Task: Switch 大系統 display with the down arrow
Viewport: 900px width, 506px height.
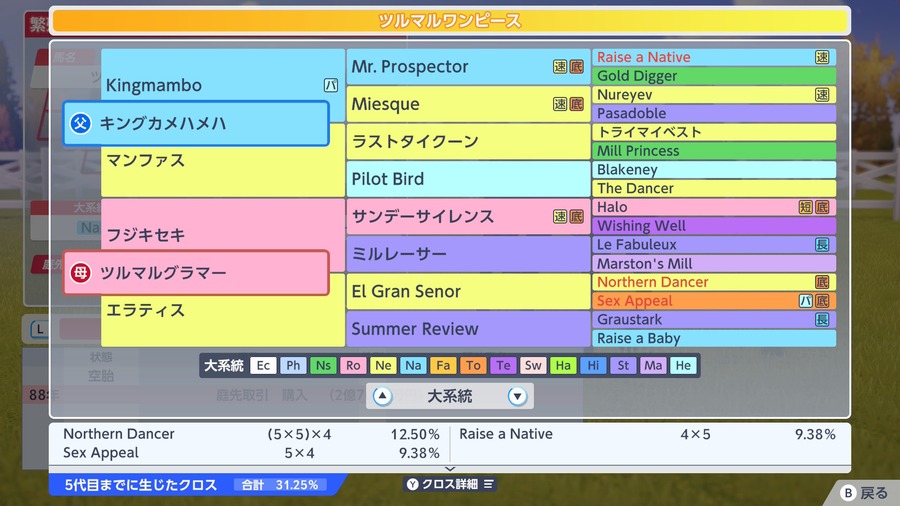Action: click(x=517, y=396)
